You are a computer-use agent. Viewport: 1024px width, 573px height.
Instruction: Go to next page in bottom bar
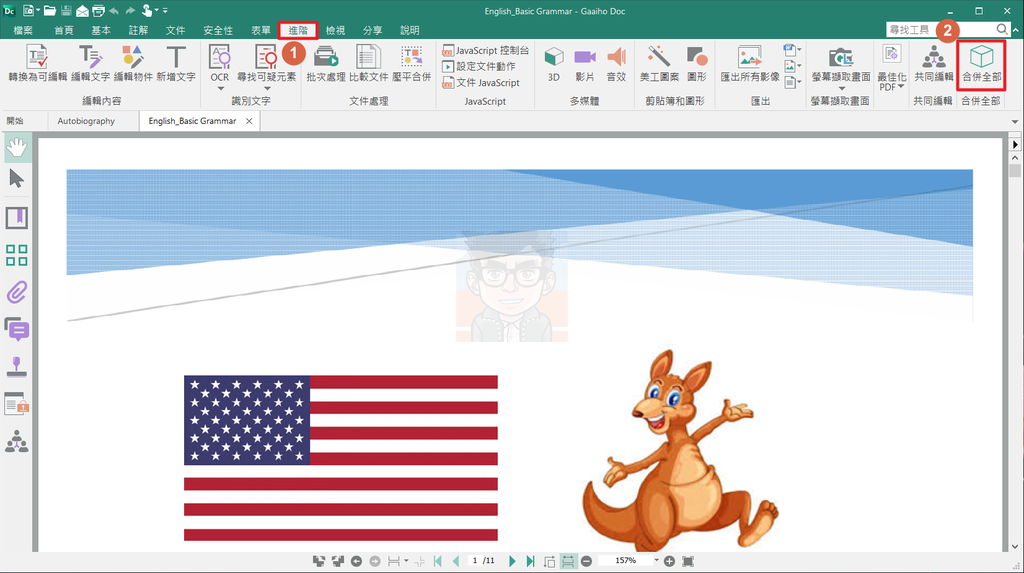(512, 561)
